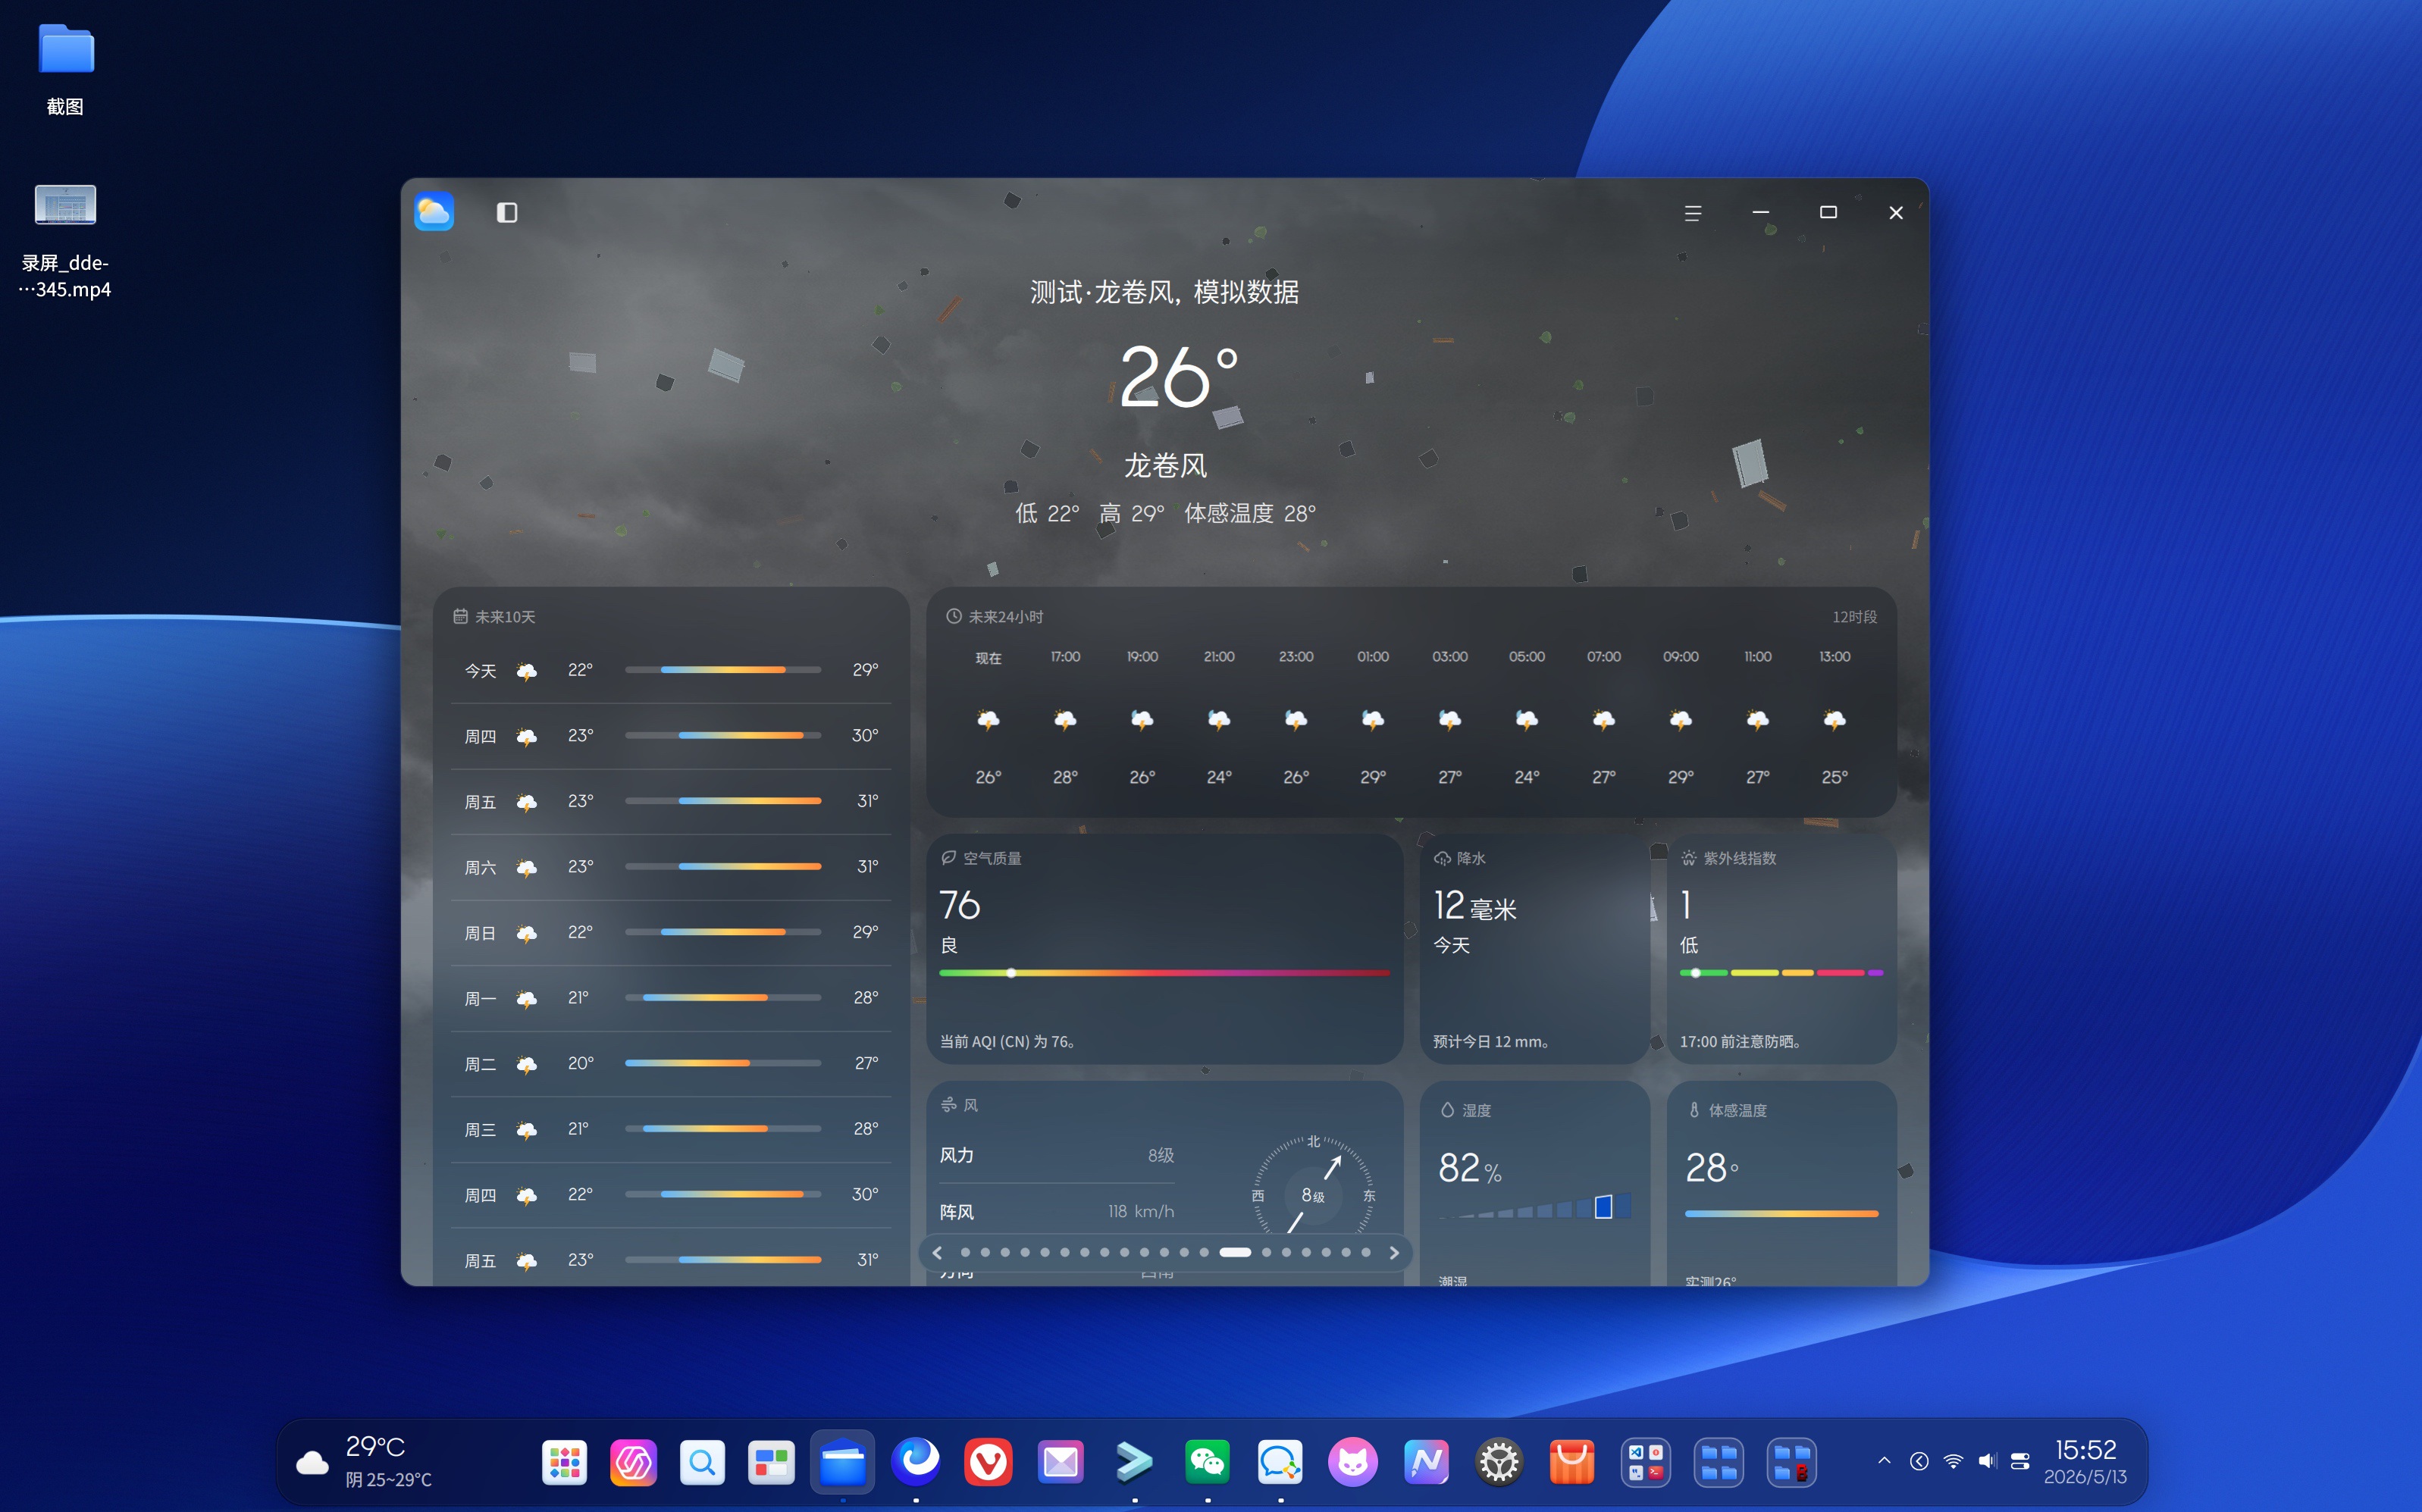2422x1512 pixels.
Task: Open the Vivaldi browser in dock
Action: 988,1462
